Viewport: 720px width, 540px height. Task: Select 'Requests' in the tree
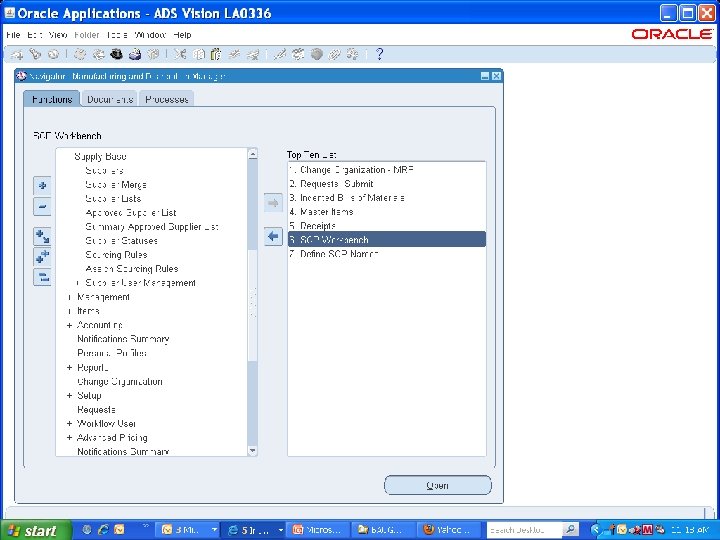pyautogui.click(x=96, y=410)
